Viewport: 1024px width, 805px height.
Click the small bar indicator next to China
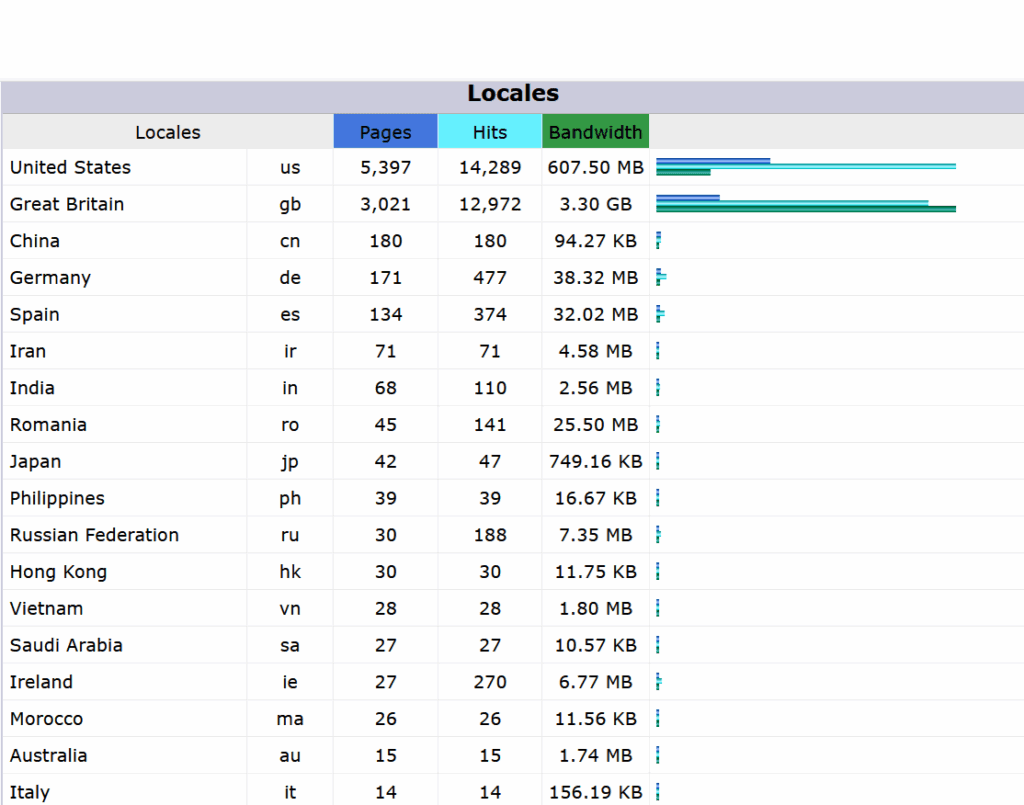pyautogui.click(x=658, y=240)
